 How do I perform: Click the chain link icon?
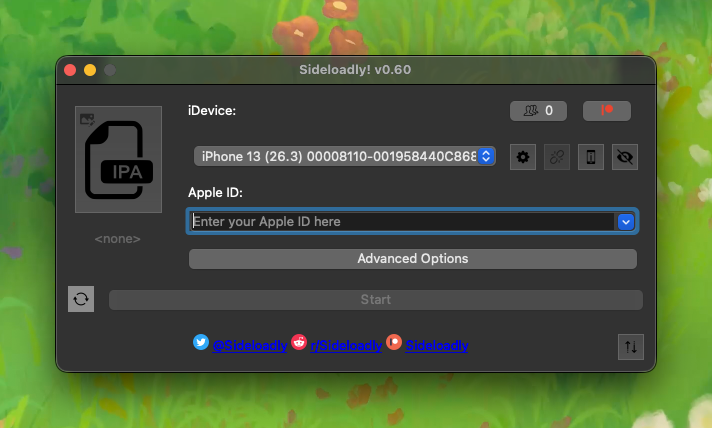(x=557, y=157)
